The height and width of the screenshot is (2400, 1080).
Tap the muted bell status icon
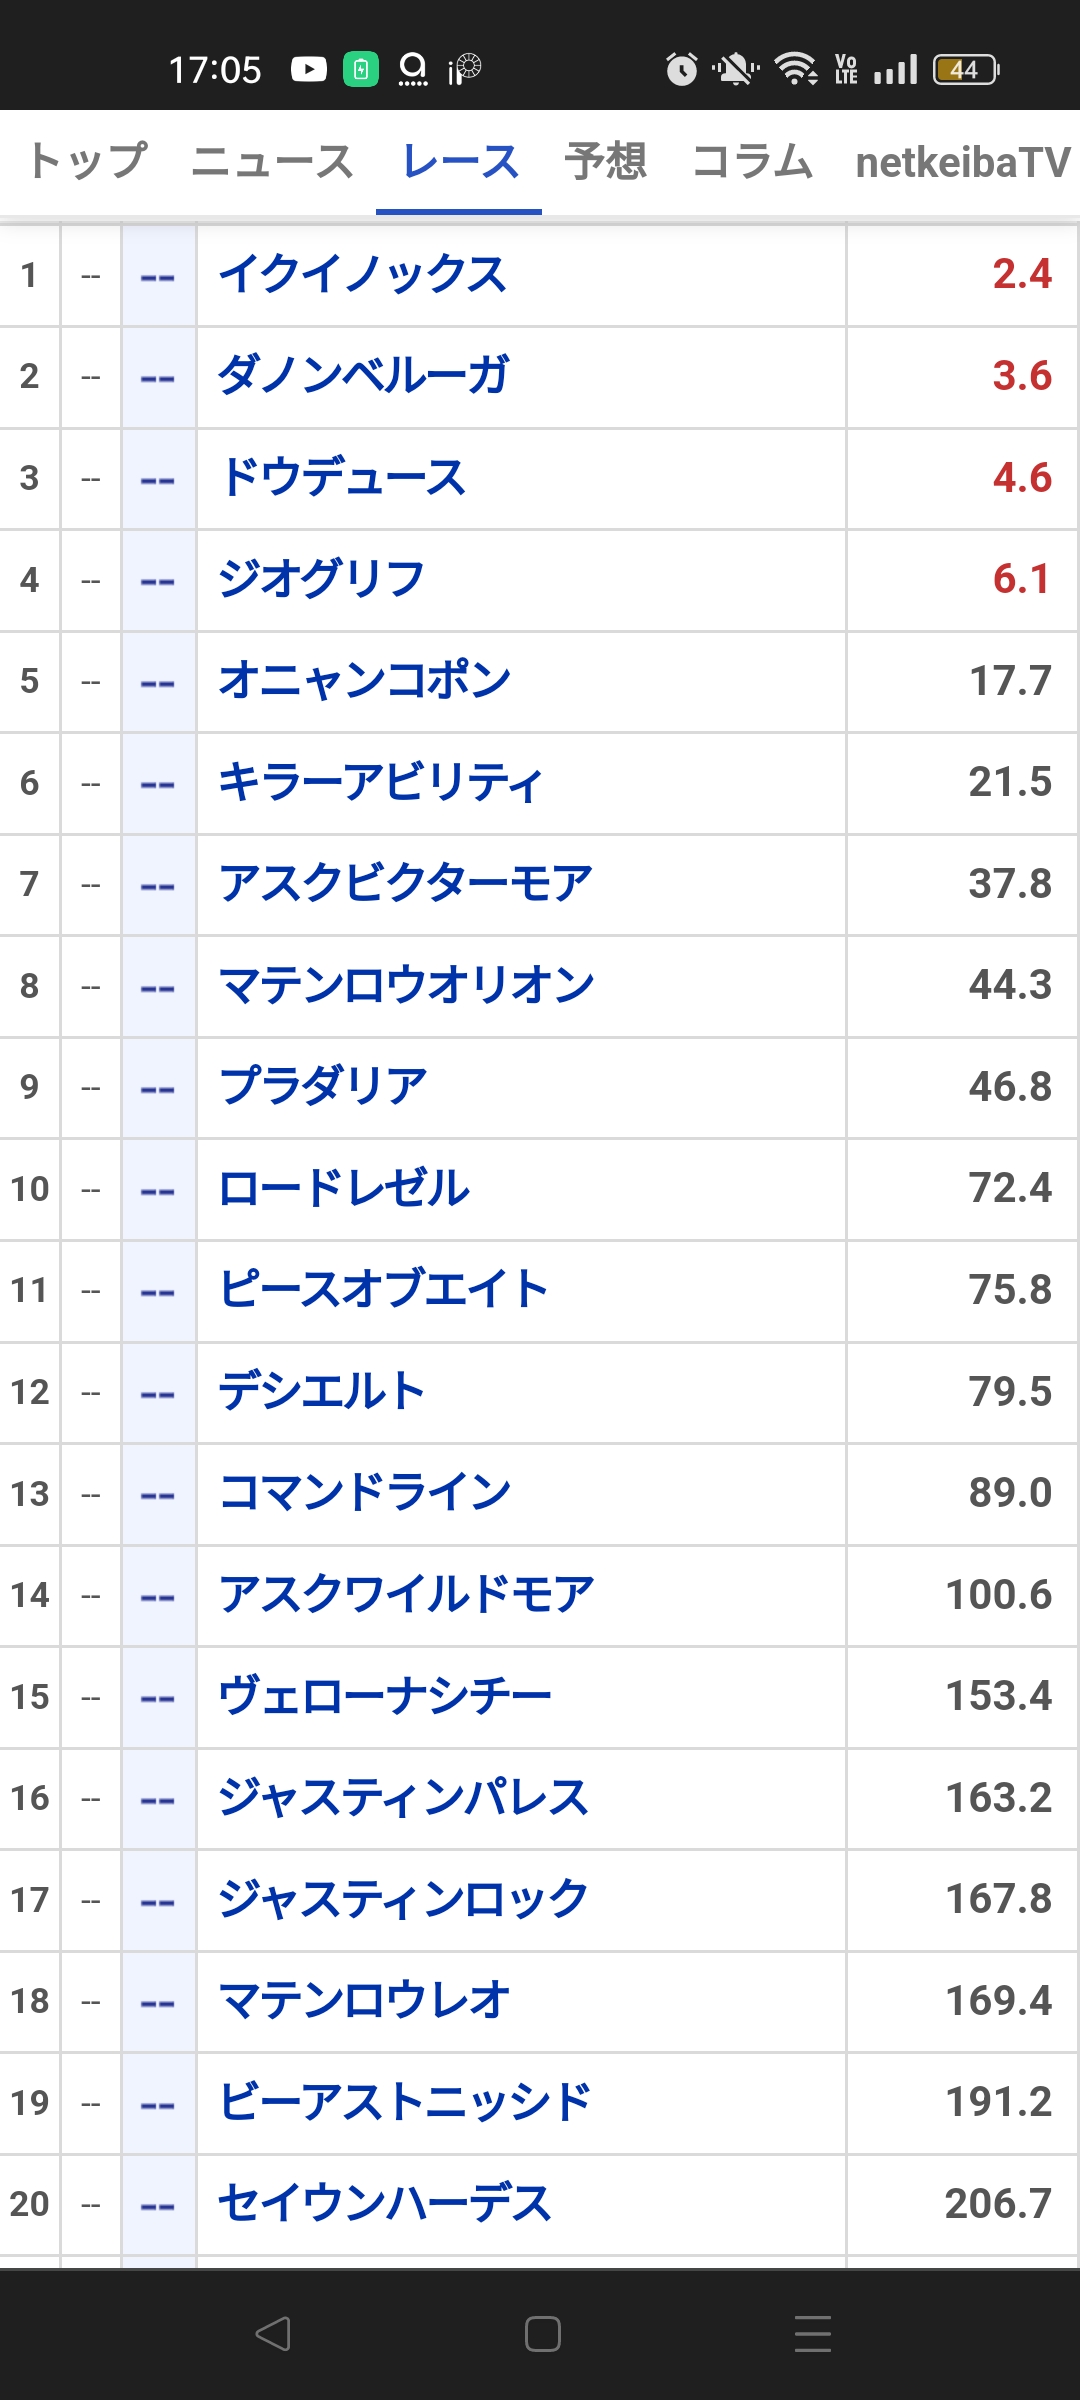click(x=735, y=69)
